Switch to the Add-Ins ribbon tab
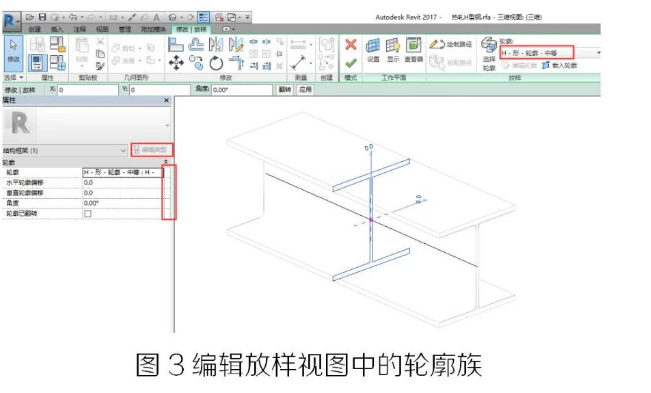The height and width of the screenshot is (393, 651). pos(153,29)
